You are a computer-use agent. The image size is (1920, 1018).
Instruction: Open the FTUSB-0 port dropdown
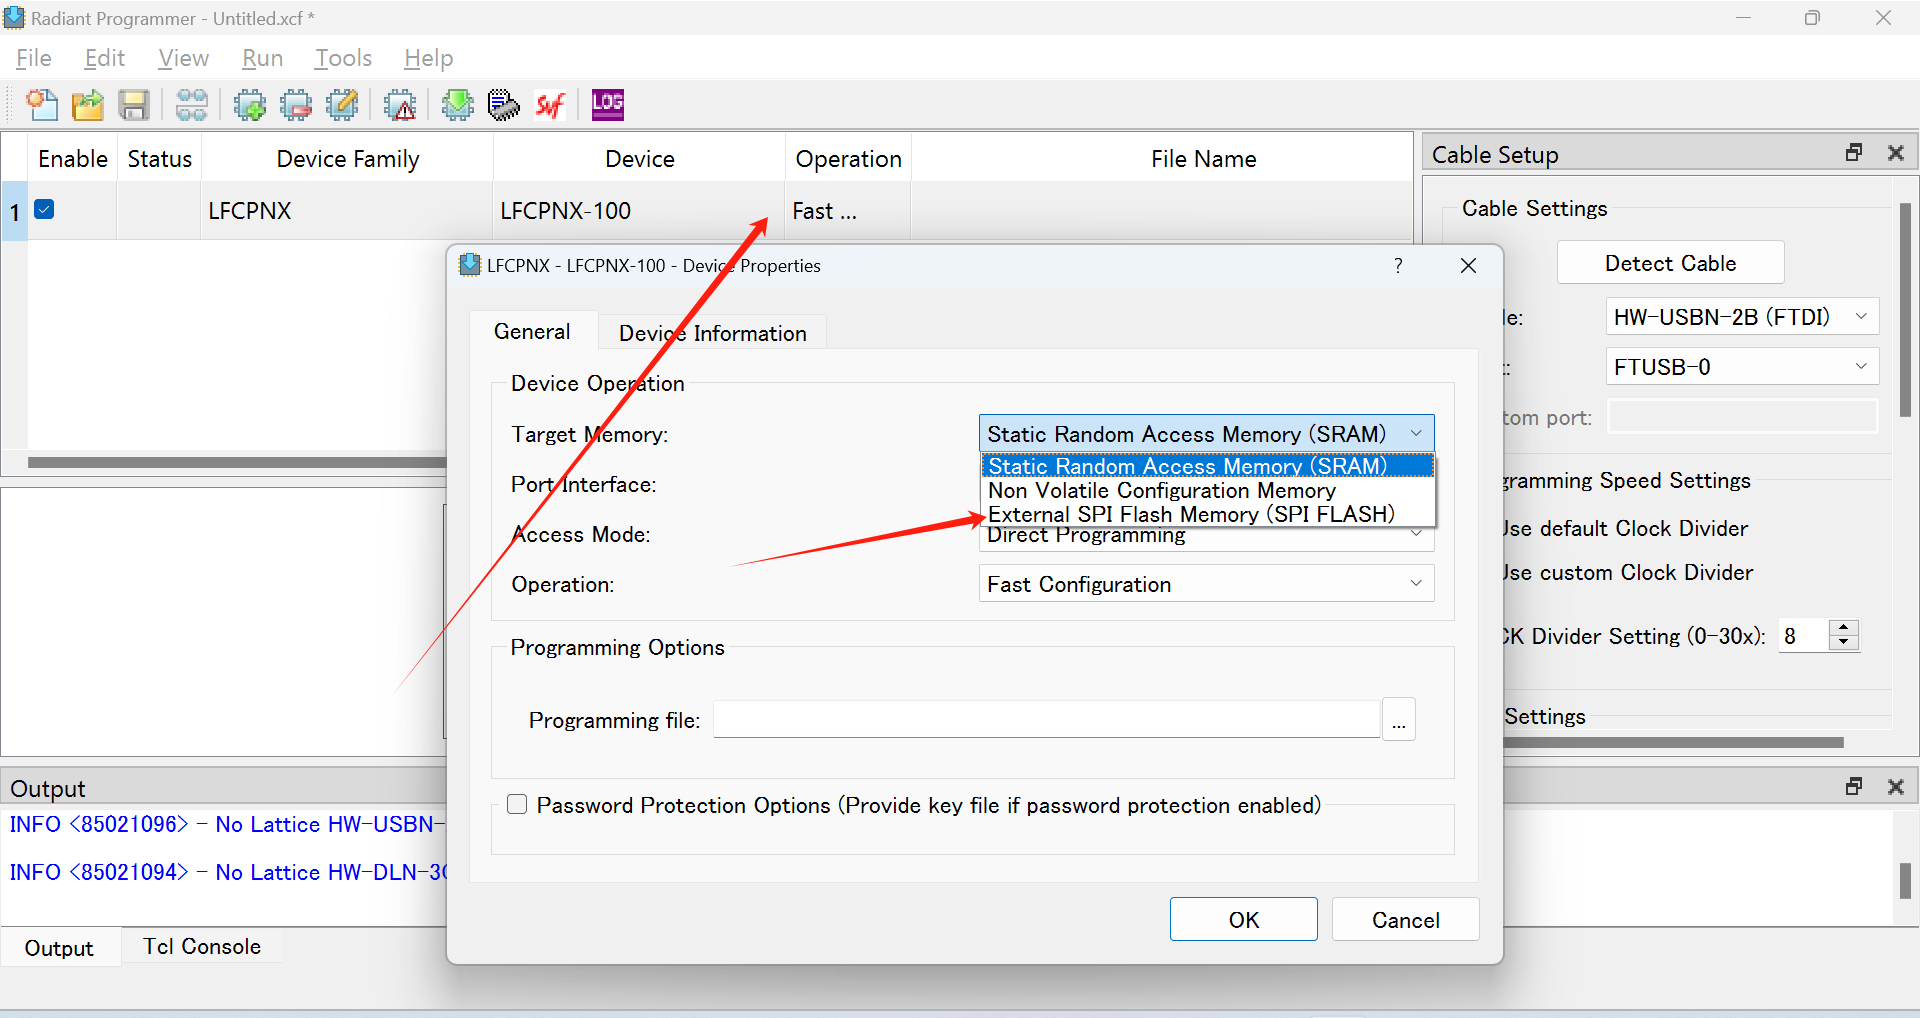(1742, 367)
